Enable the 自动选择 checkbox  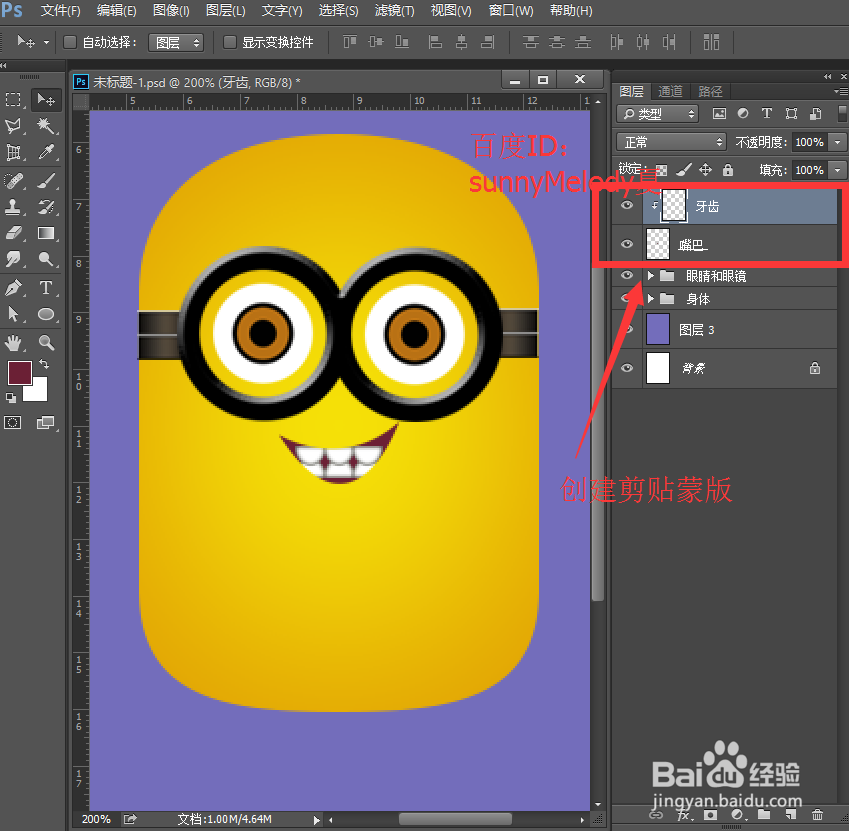[x=70, y=42]
